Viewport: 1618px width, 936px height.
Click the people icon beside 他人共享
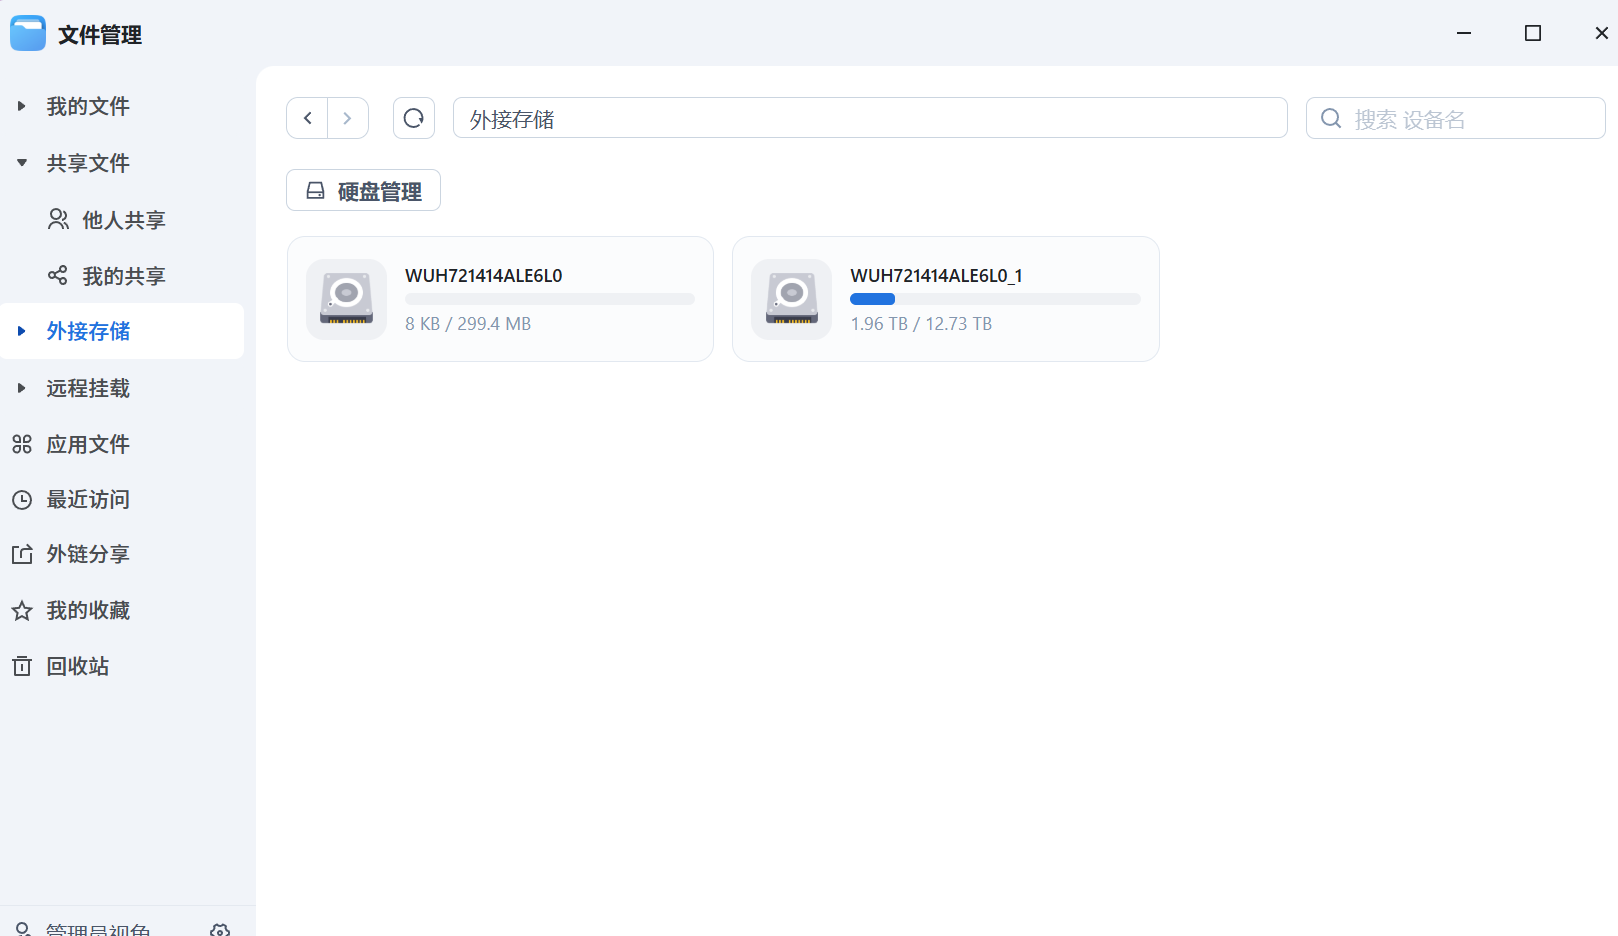point(58,219)
